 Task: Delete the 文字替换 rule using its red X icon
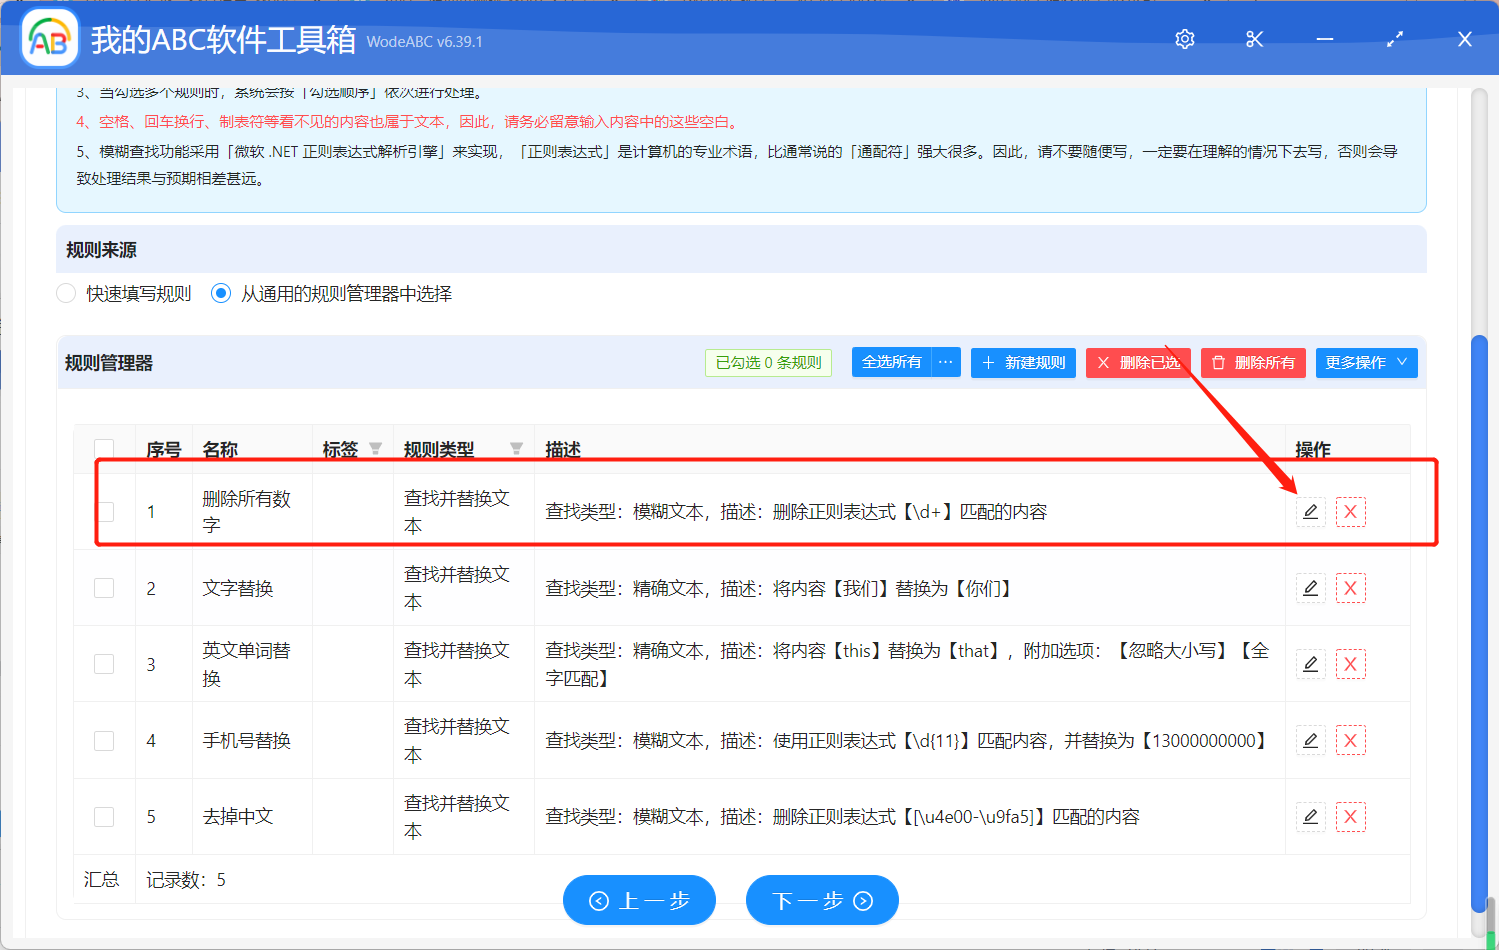click(x=1350, y=588)
